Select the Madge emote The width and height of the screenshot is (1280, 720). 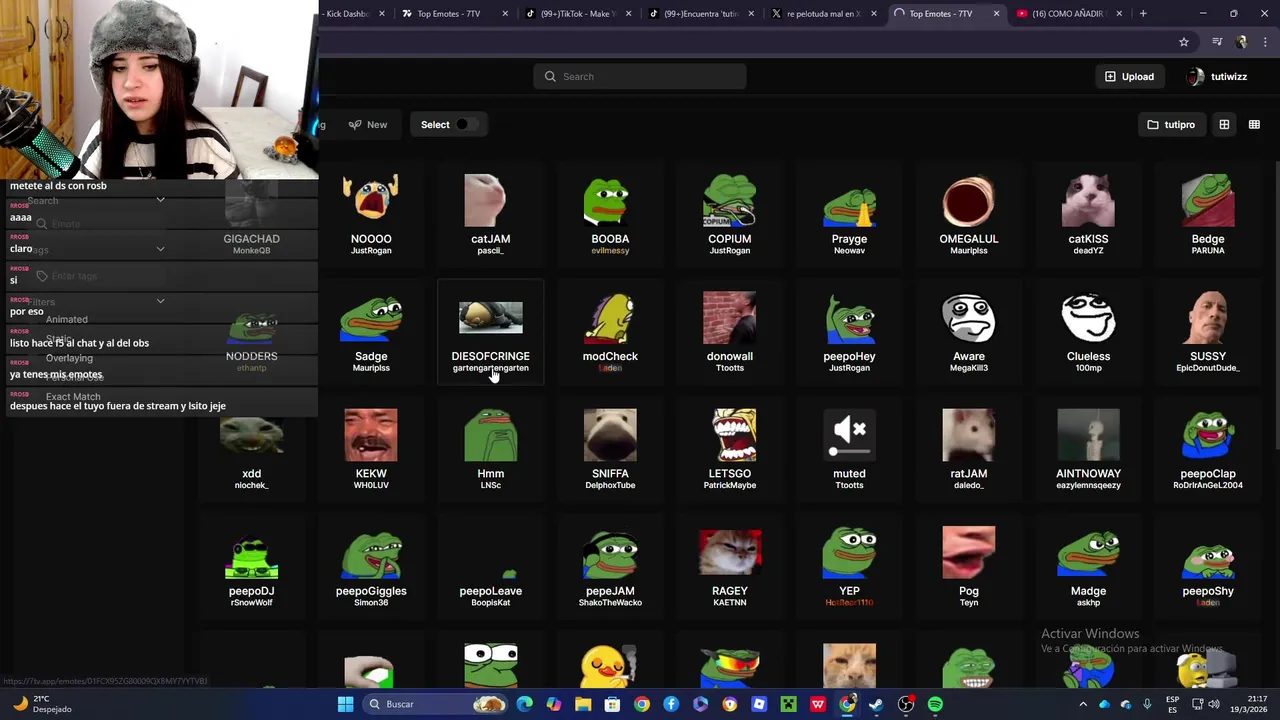1088,566
